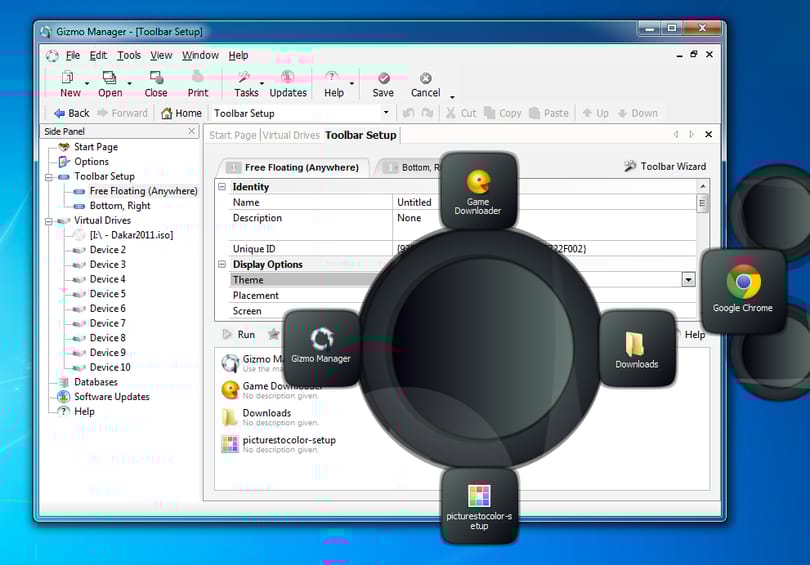Click the Name property value Untitled
The image size is (810, 565).
click(x=414, y=202)
